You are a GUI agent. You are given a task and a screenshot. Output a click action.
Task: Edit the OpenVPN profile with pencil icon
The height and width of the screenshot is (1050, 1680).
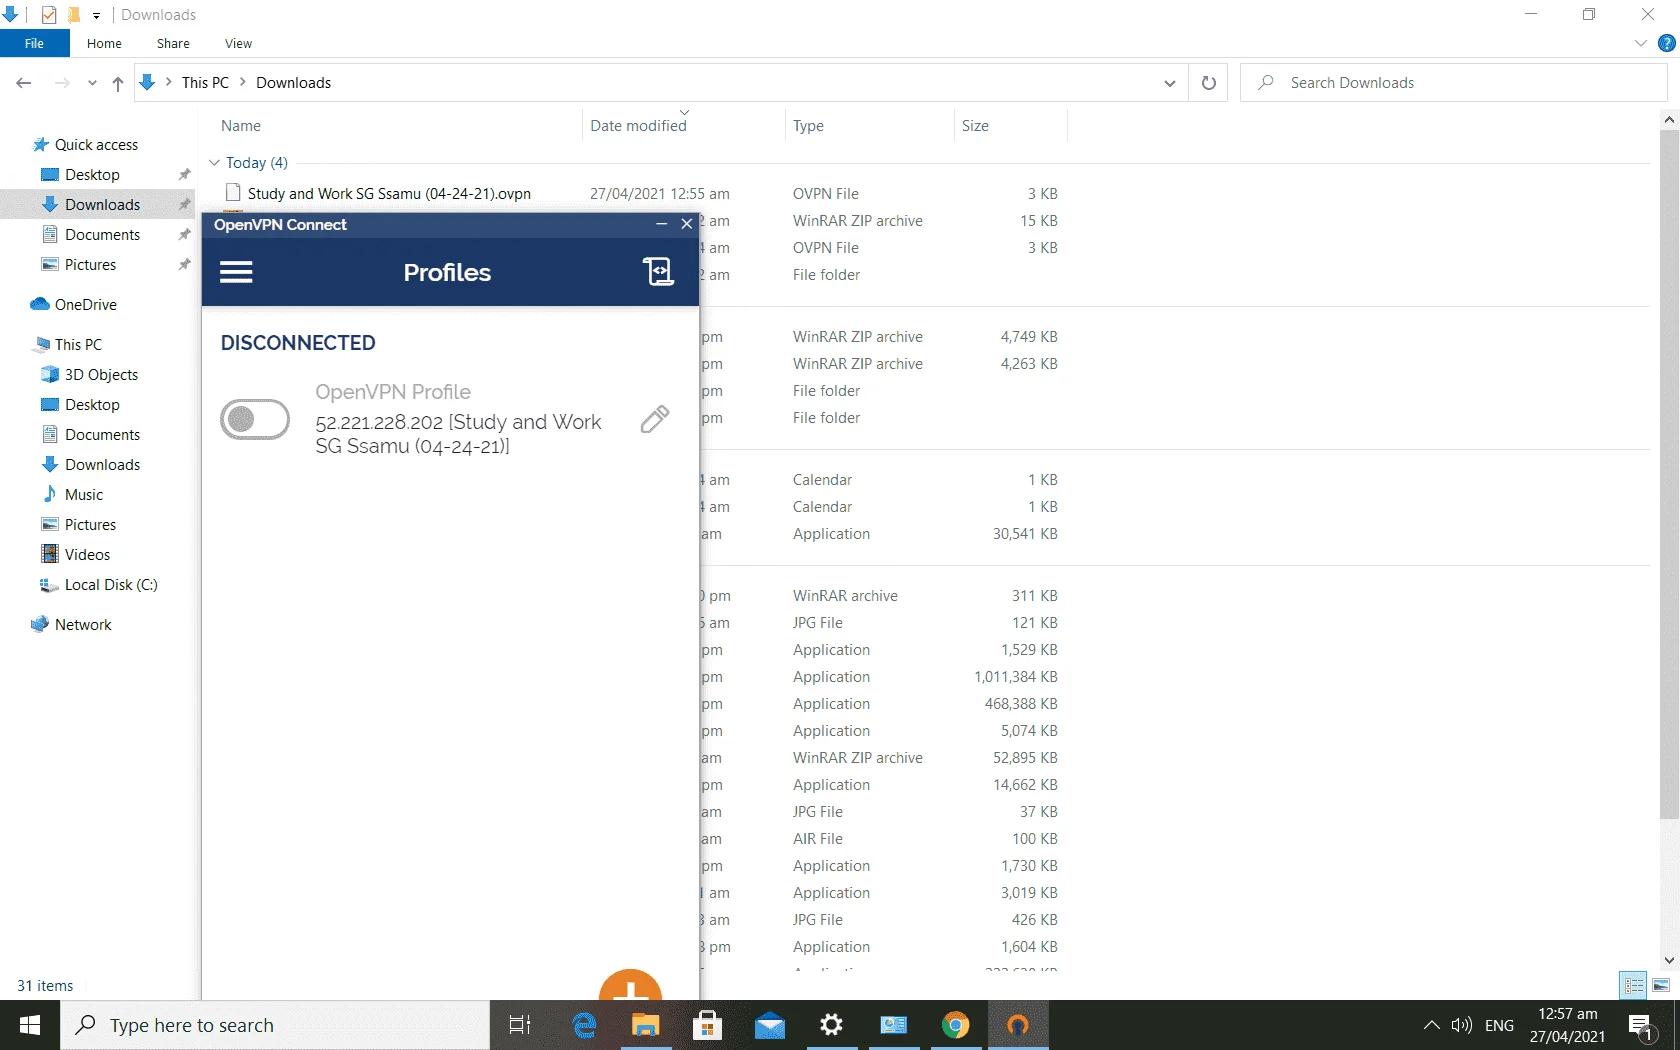pyautogui.click(x=655, y=419)
